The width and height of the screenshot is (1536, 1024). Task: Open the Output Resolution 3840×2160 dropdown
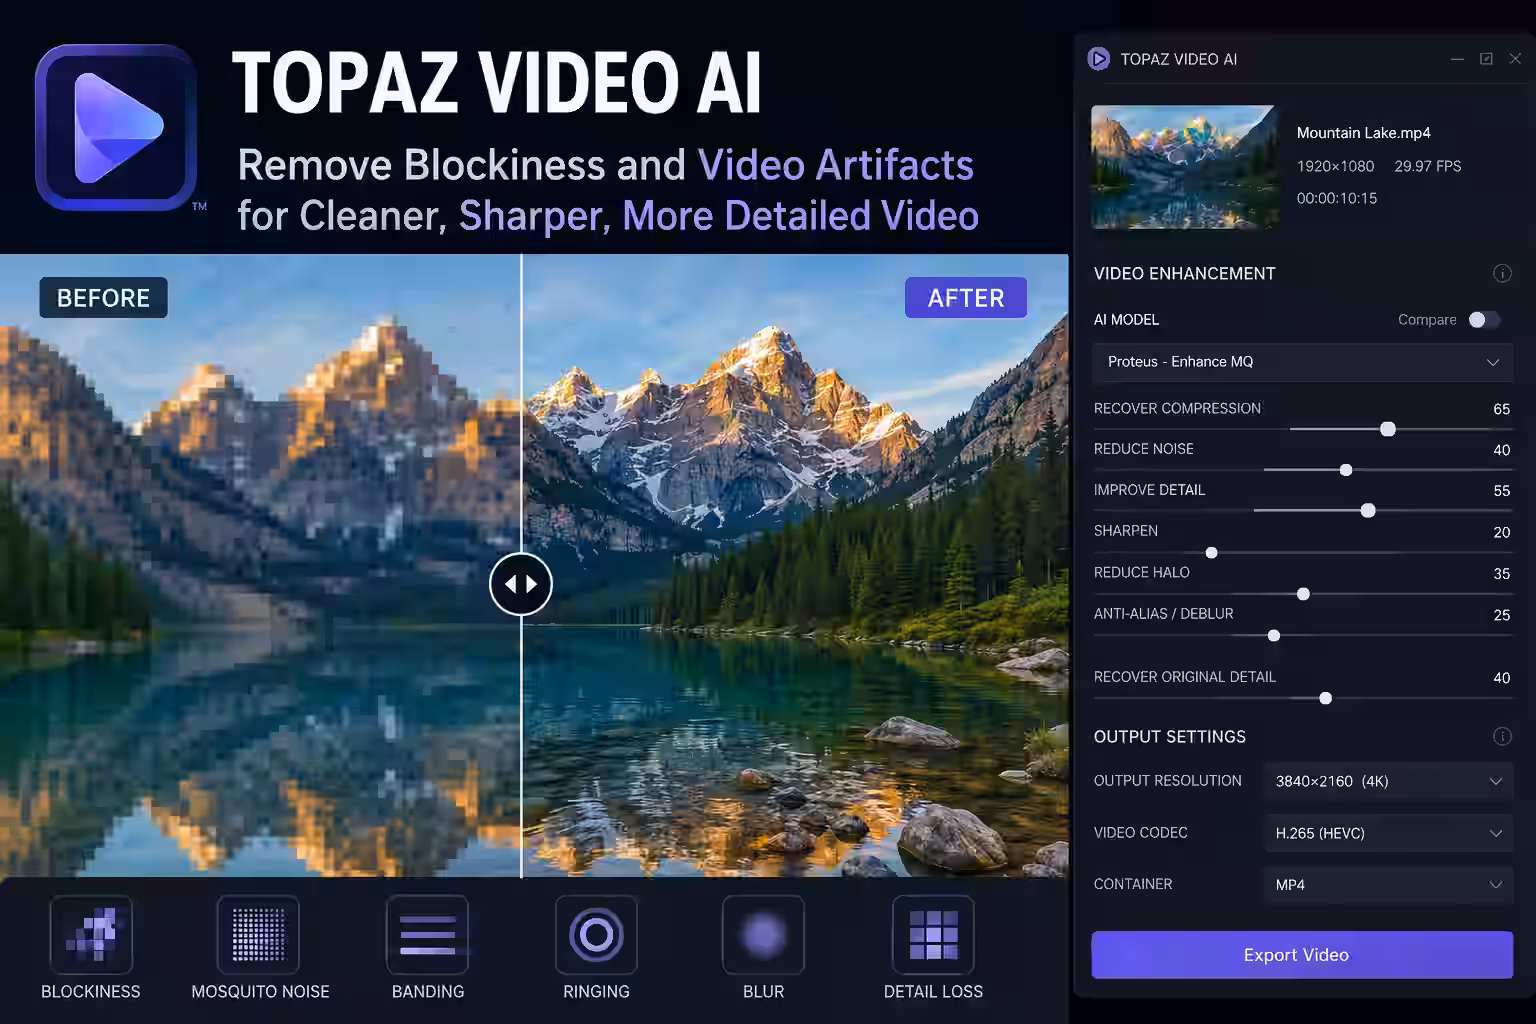pyautogui.click(x=1388, y=781)
